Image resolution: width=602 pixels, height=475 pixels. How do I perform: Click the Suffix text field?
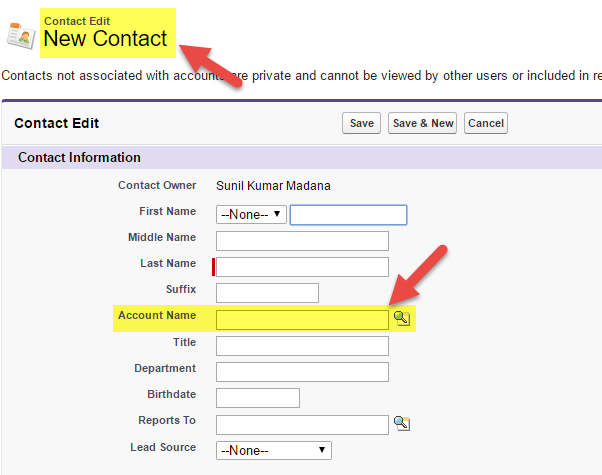point(267,292)
